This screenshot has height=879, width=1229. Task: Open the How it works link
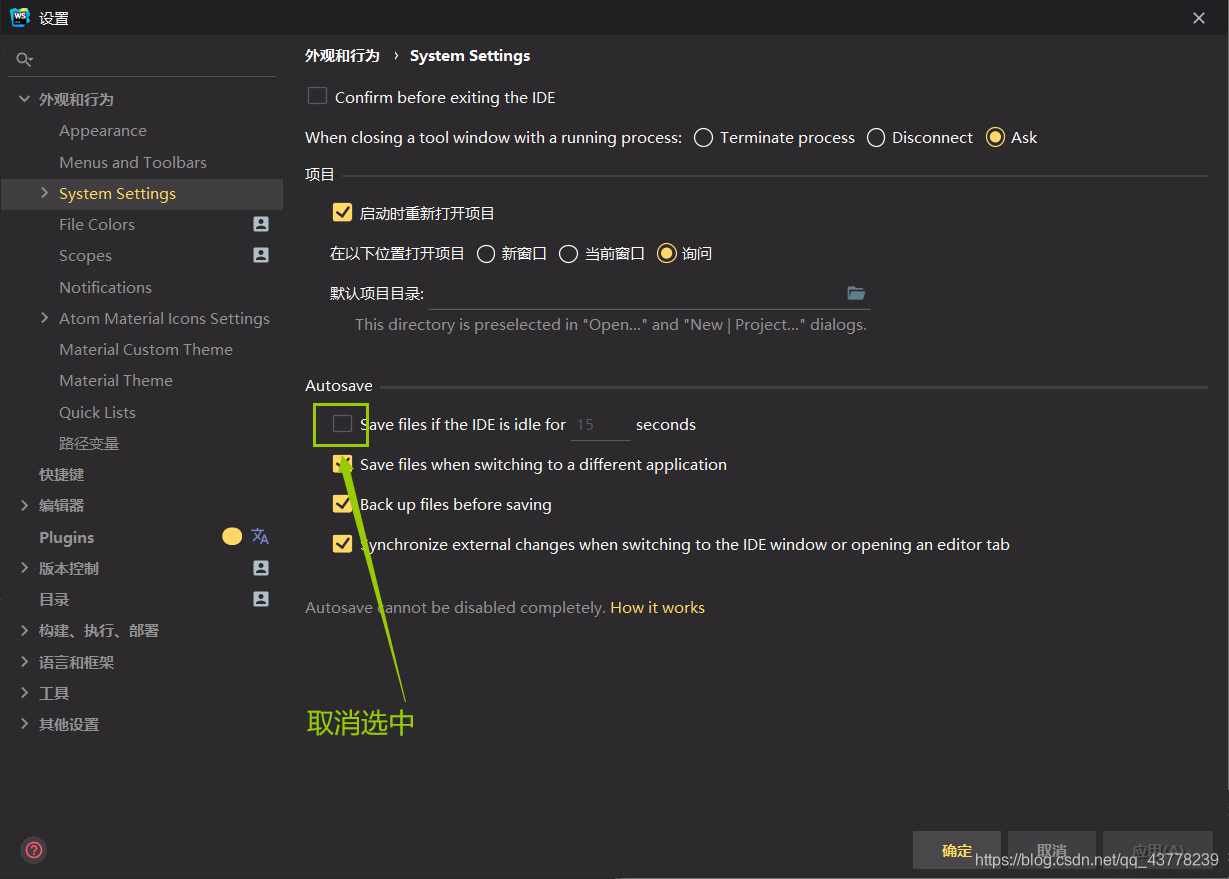click(657, 607)
